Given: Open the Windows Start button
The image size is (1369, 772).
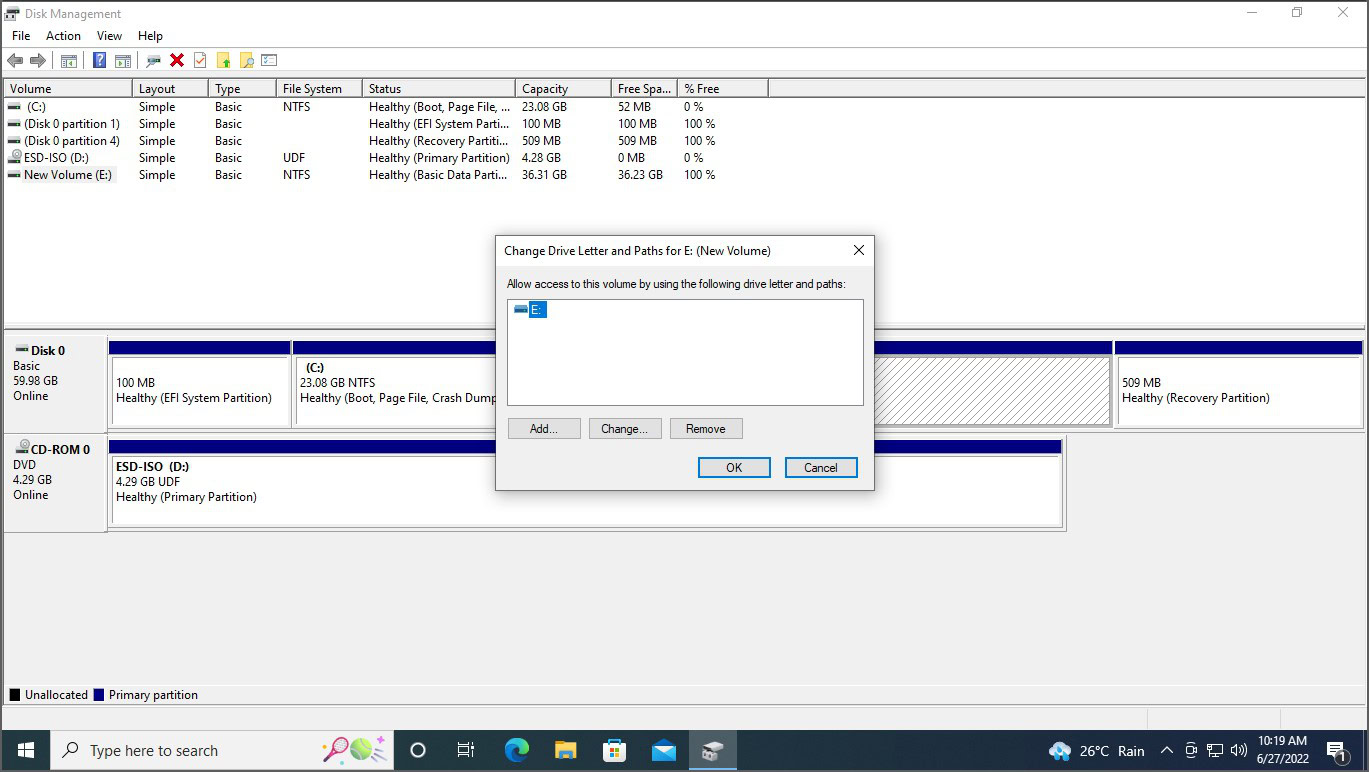Looking at the screenshot, I should point(25,750).
